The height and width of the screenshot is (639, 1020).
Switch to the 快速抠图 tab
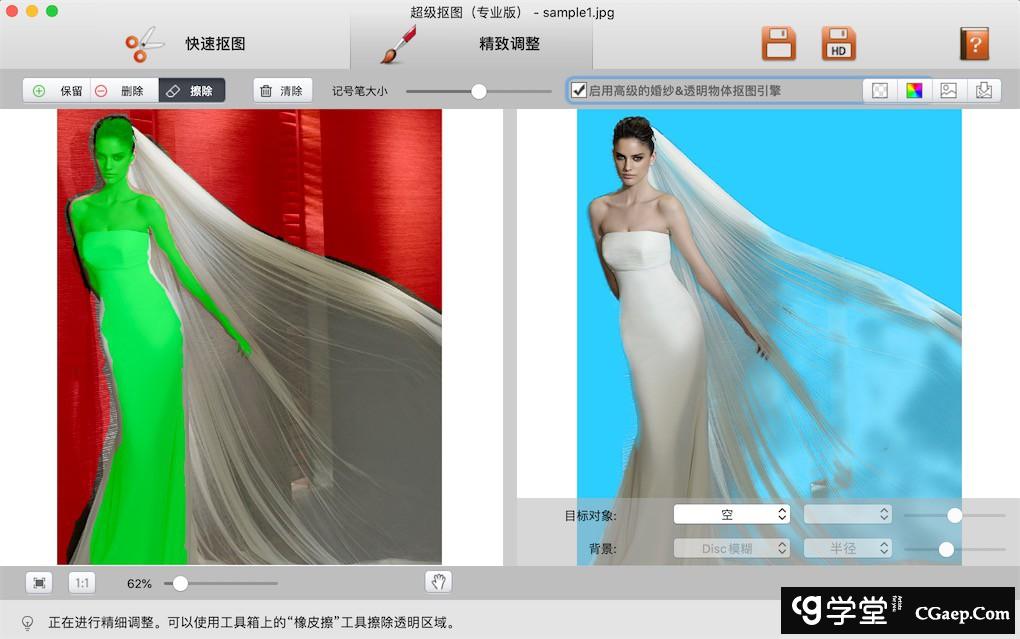click(185, 44)
